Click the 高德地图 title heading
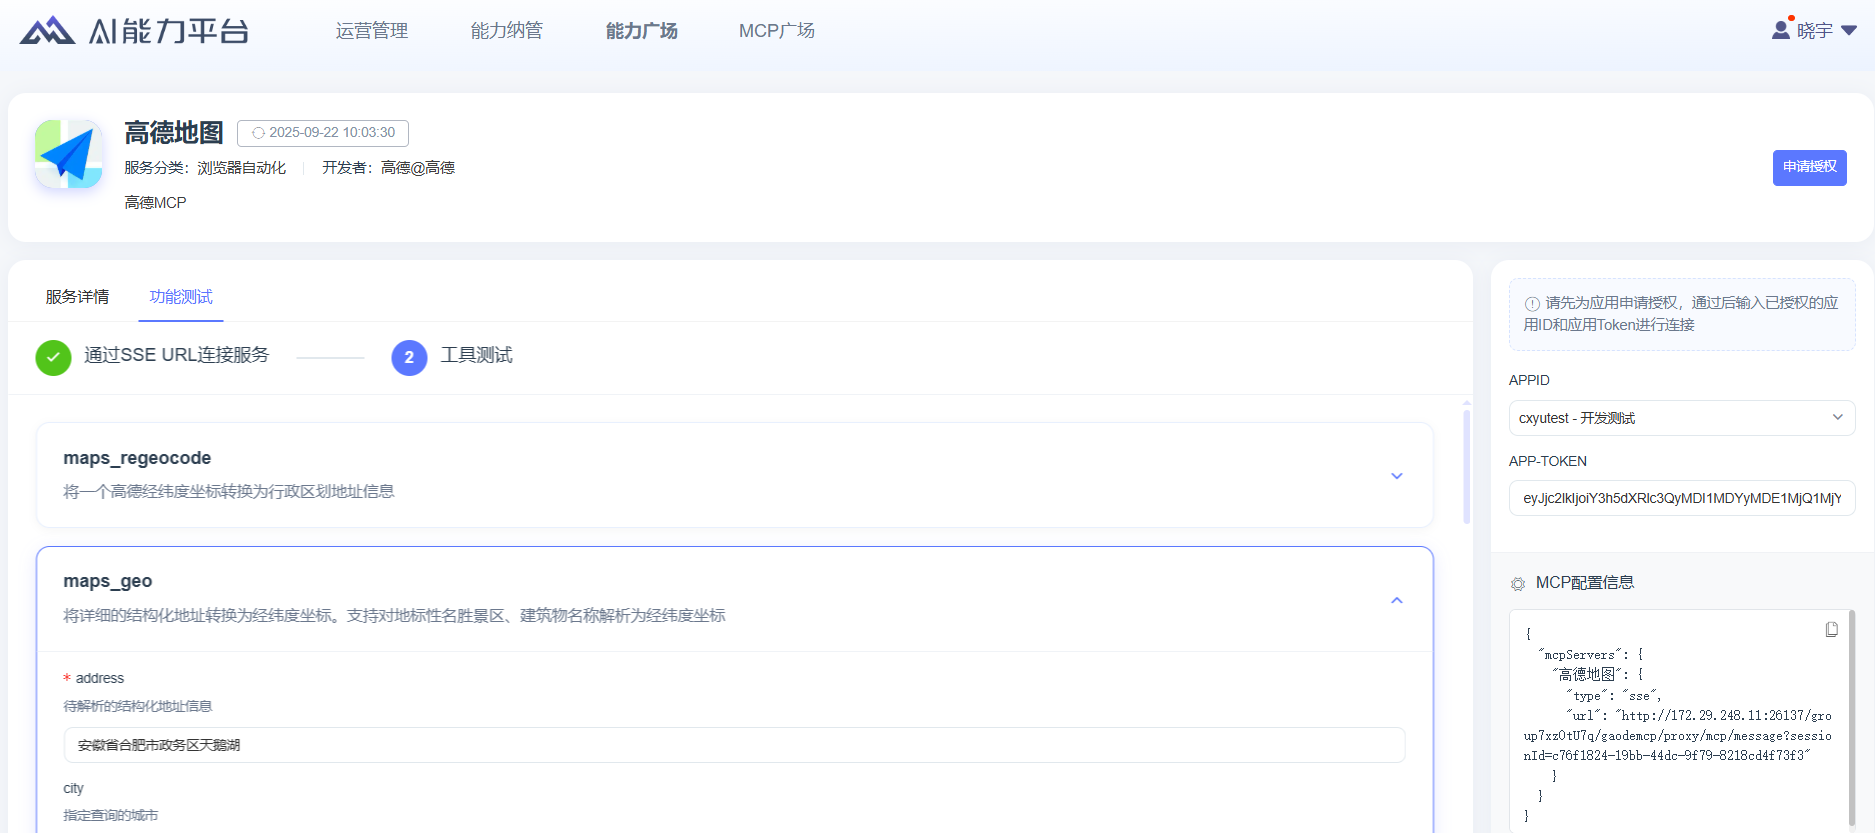The width and height of the screenshot is (1875, 833). [174, 133]
